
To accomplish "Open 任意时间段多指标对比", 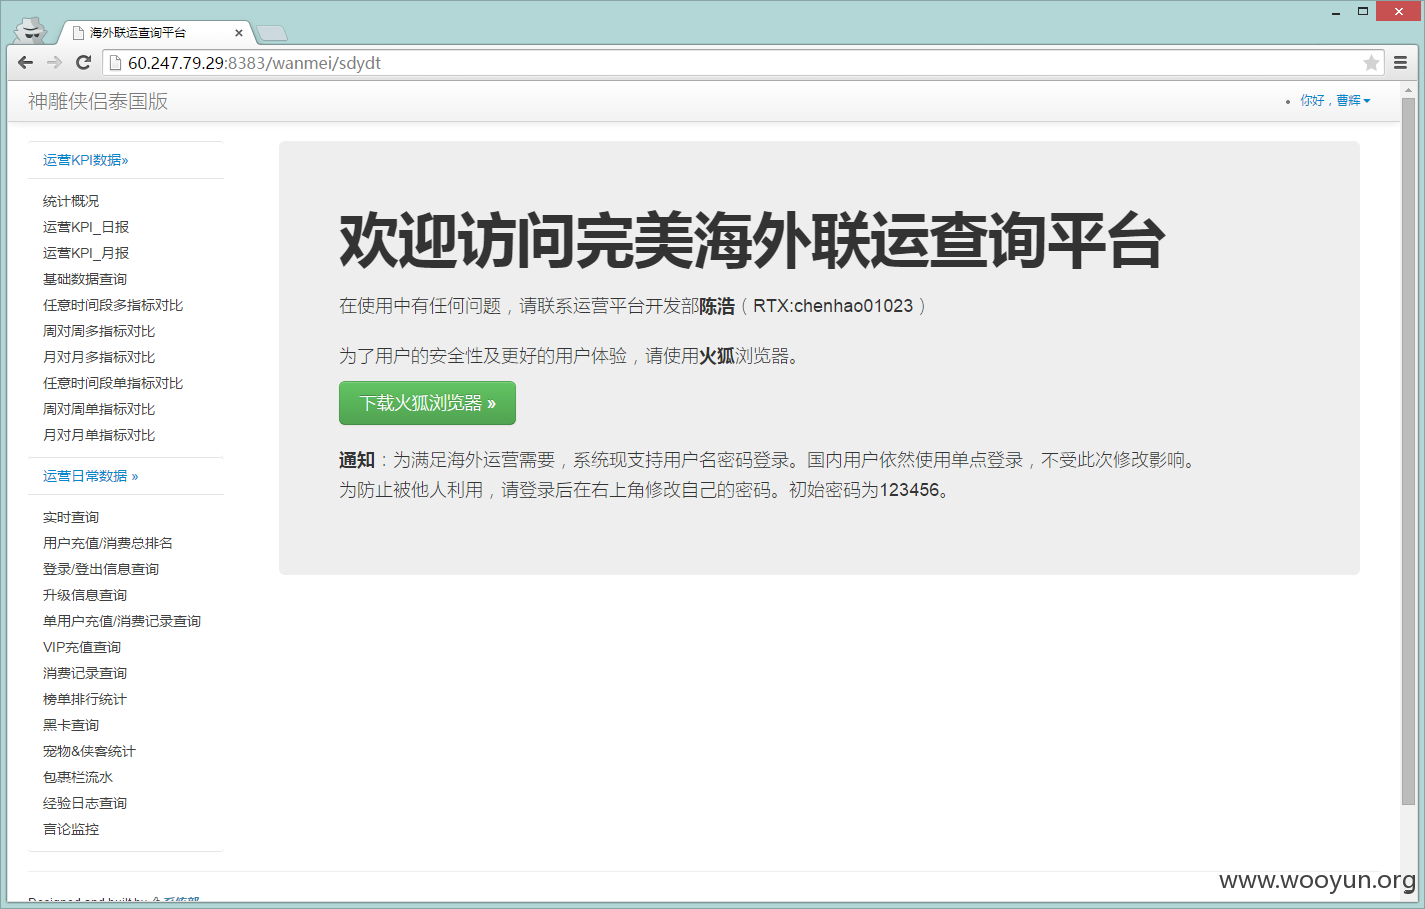I will (113, 305).
